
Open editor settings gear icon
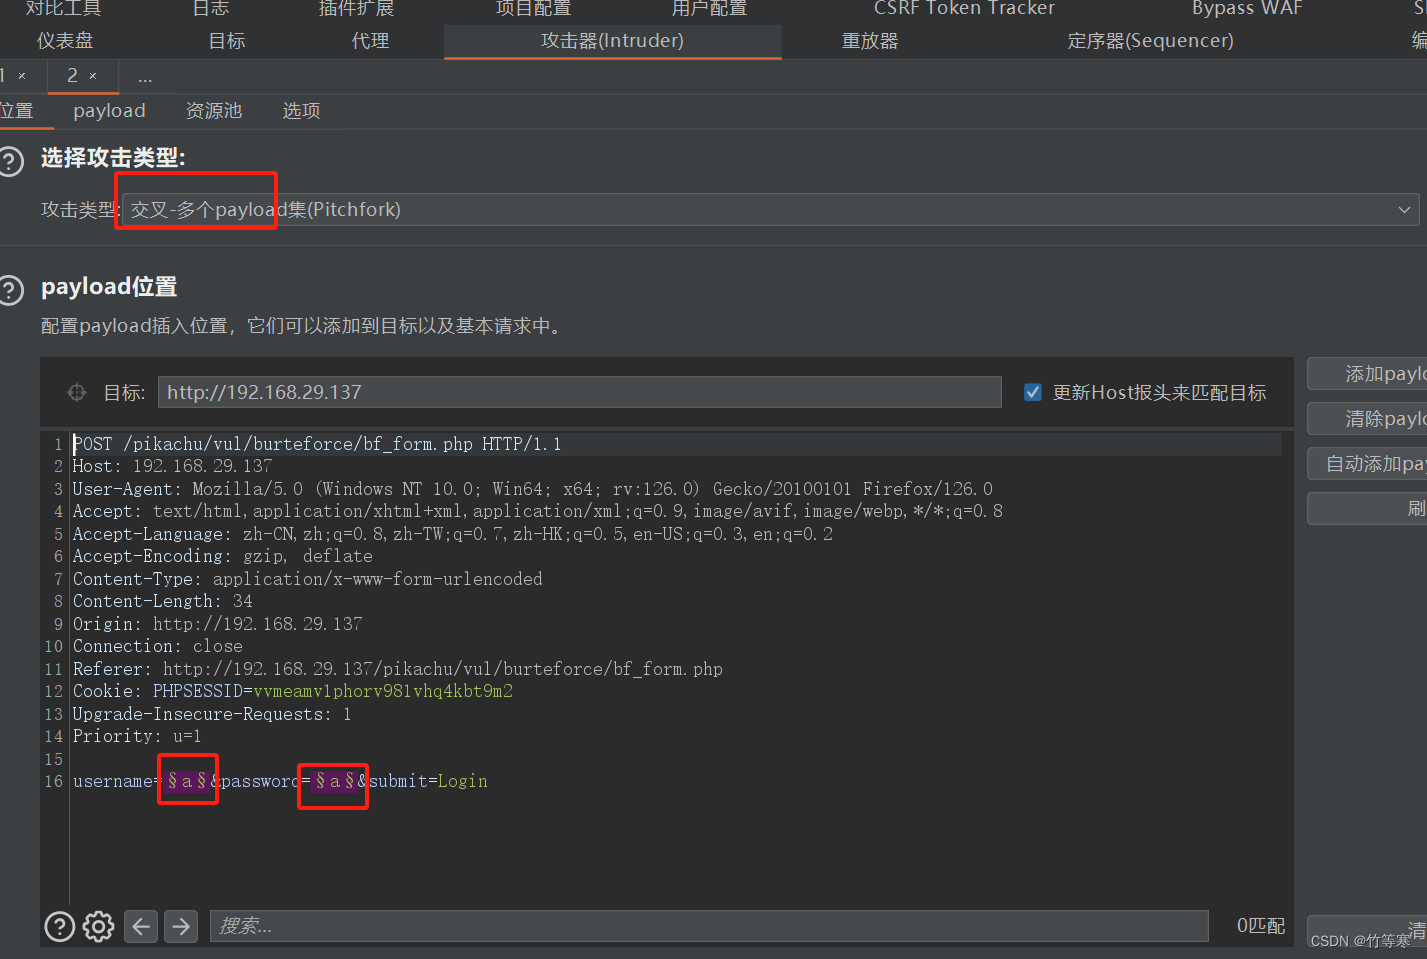98,927
